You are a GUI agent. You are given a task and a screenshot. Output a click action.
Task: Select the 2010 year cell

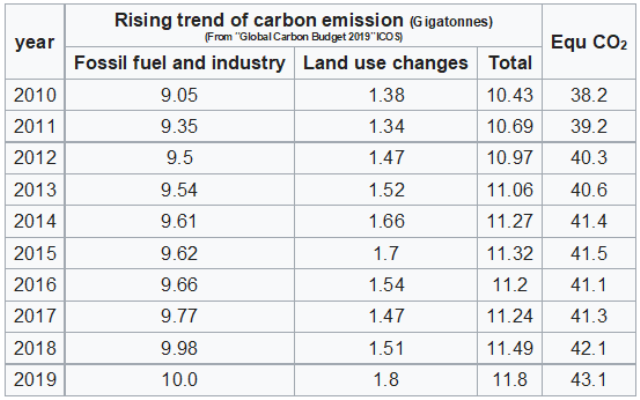point(35,96)
